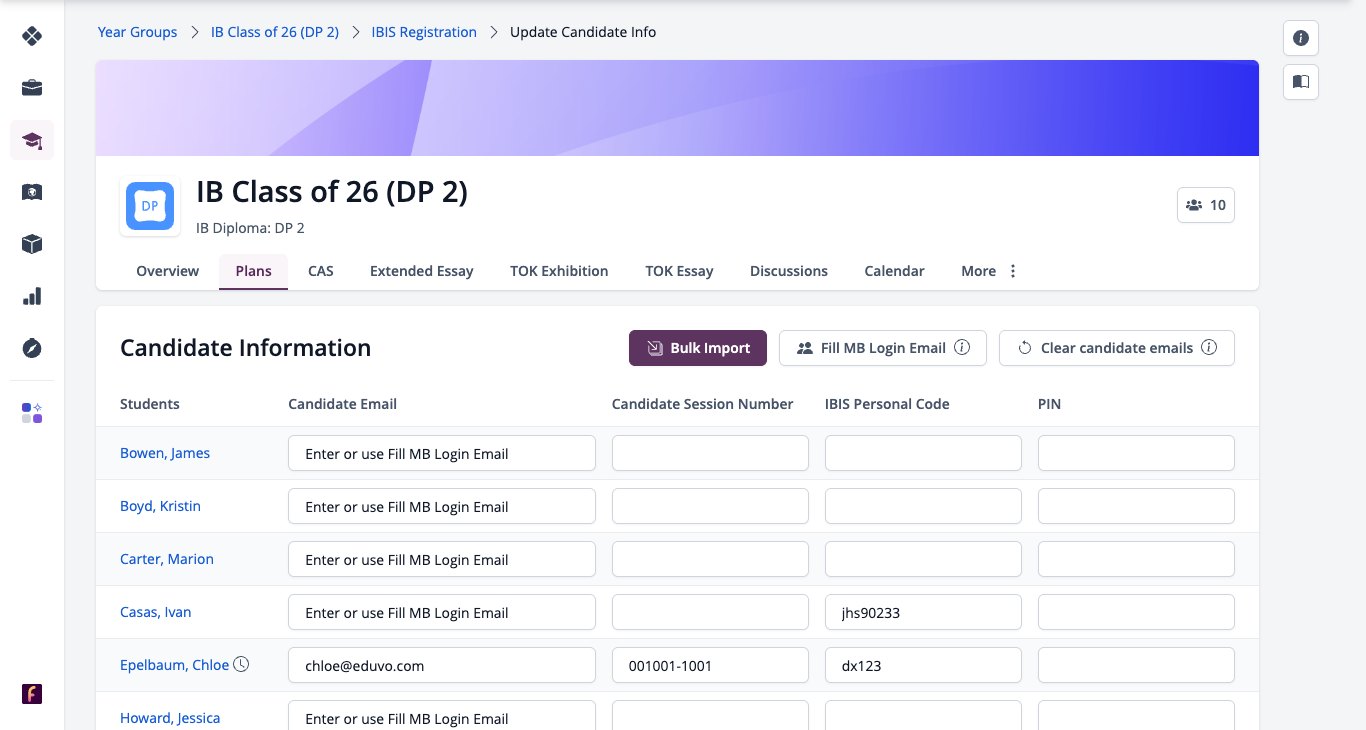Image resolution: width=1366 pixels, height=730 pixels.
Task: Click the info circle icon at top right
Action: click(x=1301, y=38)
